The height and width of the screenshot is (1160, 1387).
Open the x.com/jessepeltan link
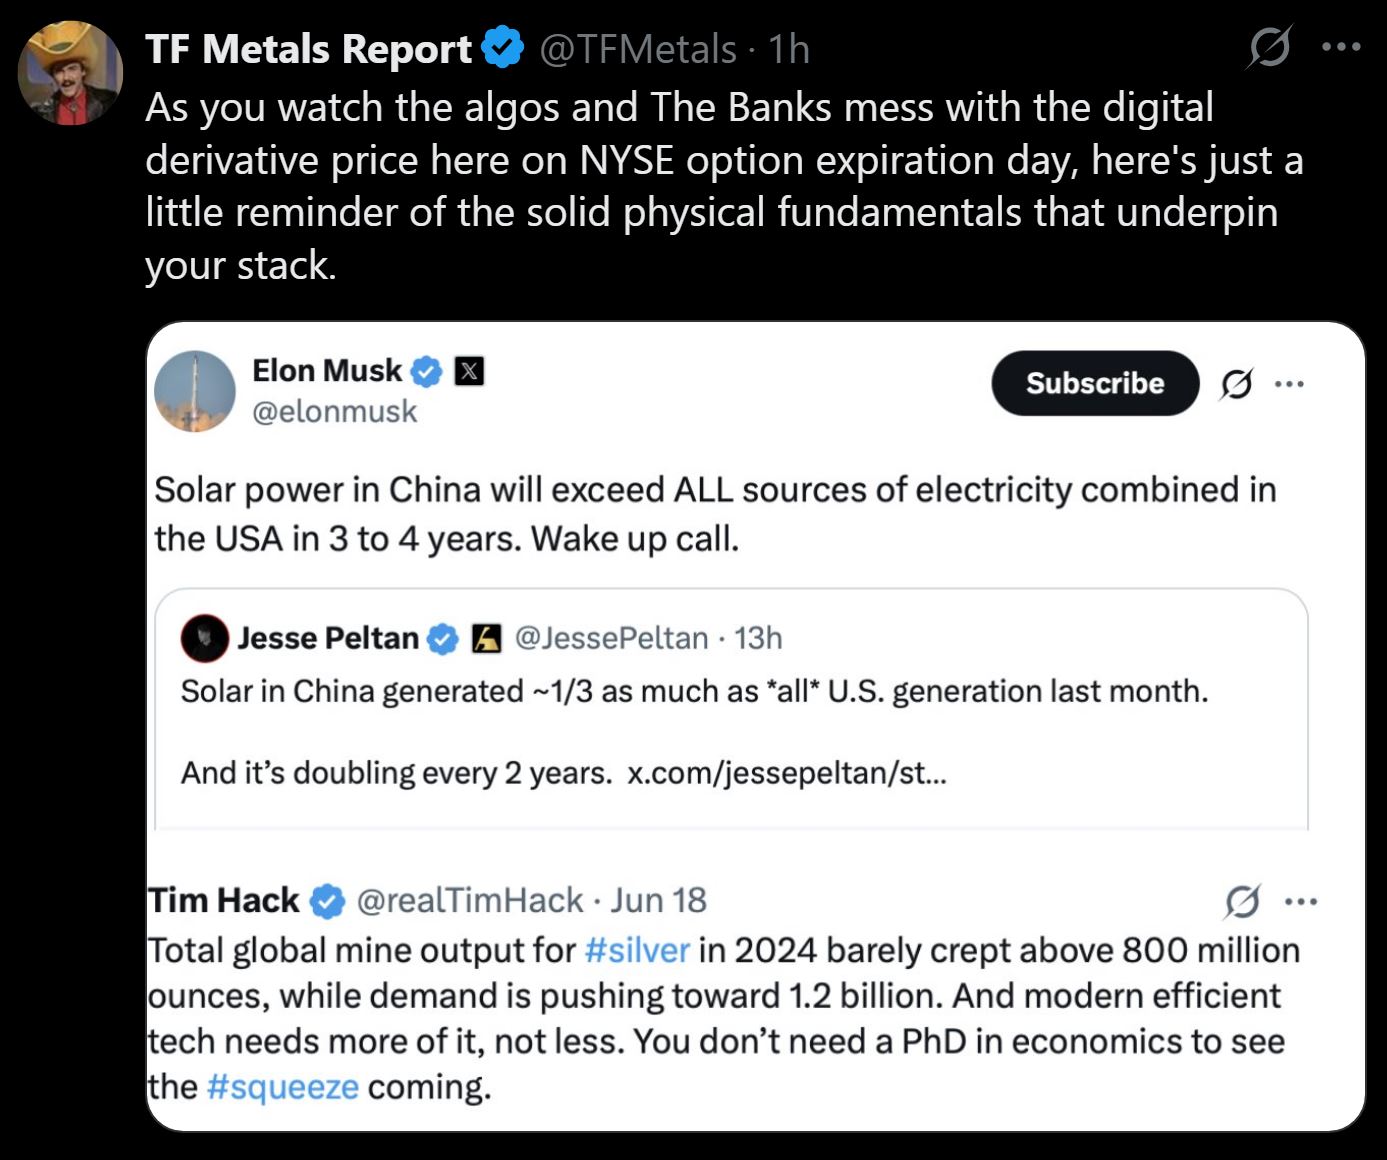click(787, 773)
